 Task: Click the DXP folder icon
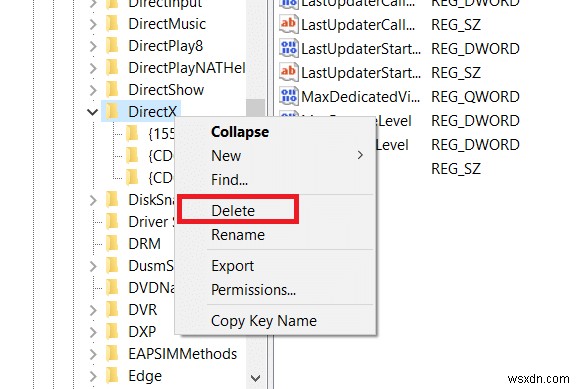pos(112,332)
